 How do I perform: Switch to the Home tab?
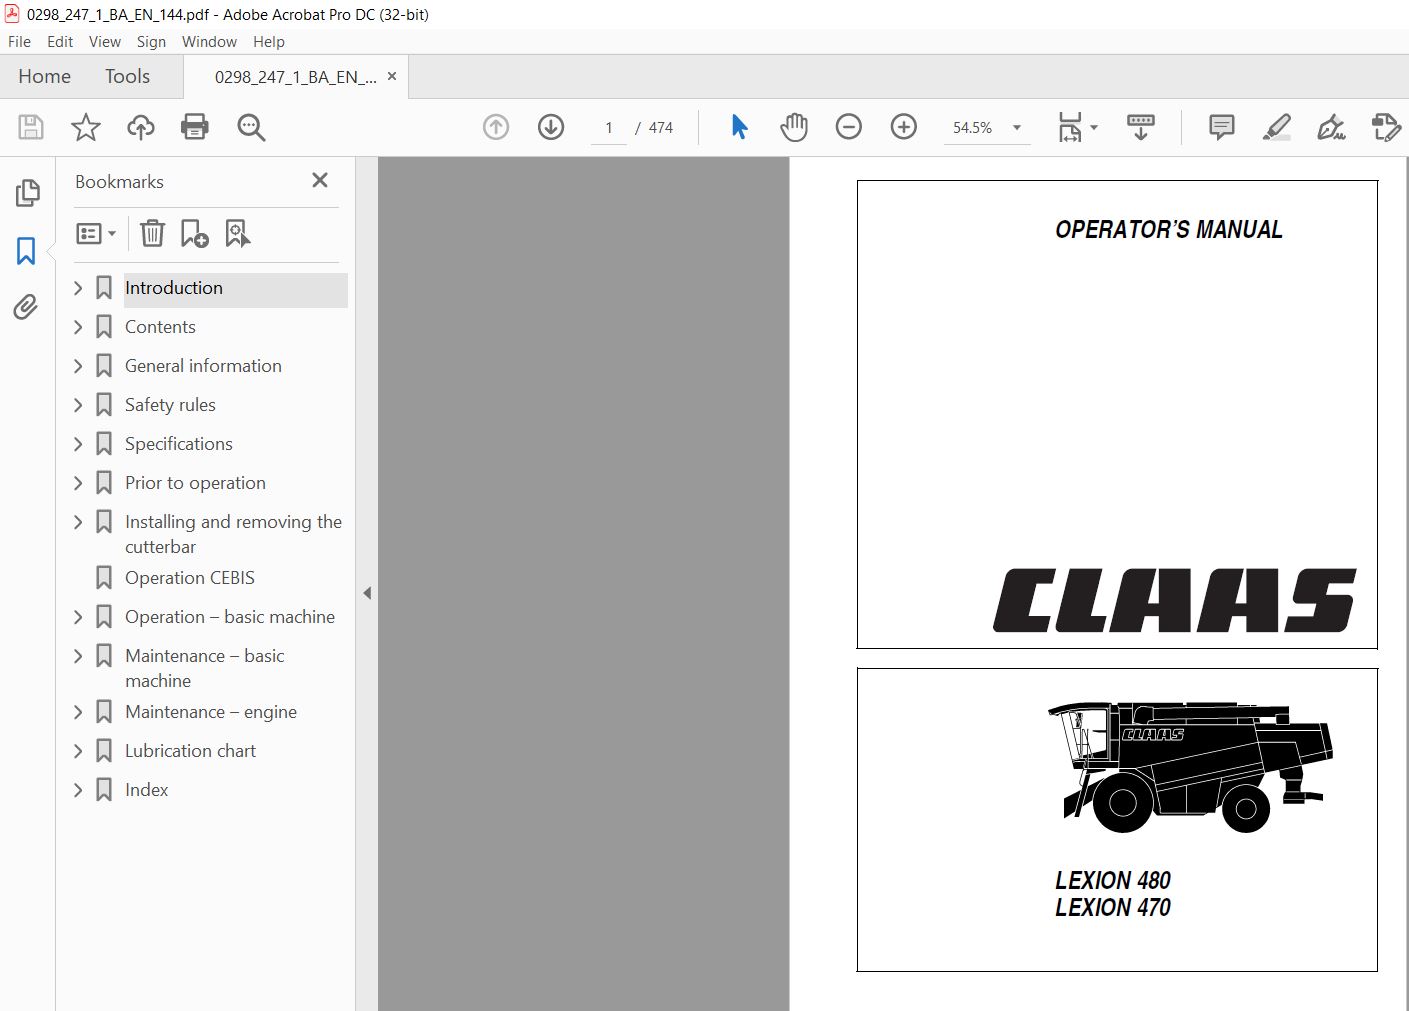click(x=44, y=77)
